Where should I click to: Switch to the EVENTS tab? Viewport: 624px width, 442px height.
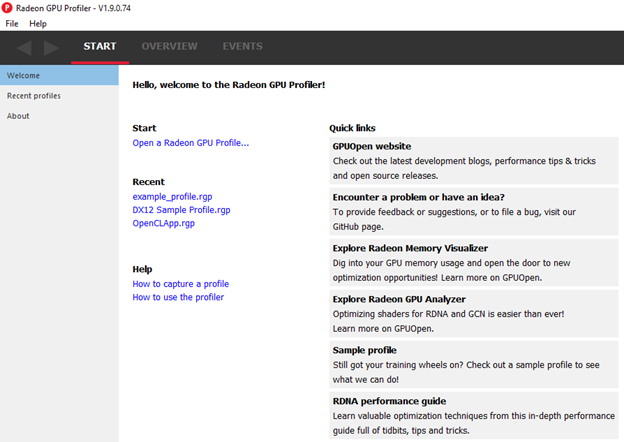point(242,46)
